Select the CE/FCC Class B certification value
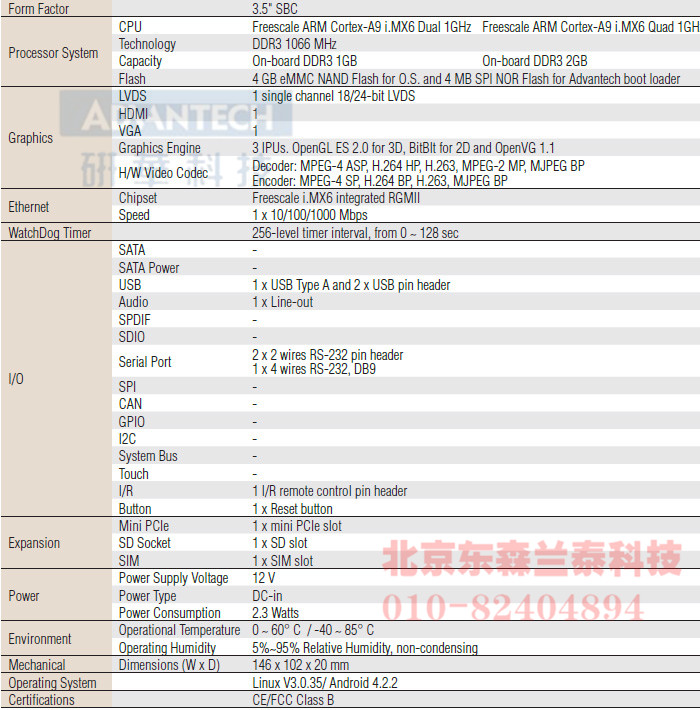Screen dimensions: 700x710 293,700
